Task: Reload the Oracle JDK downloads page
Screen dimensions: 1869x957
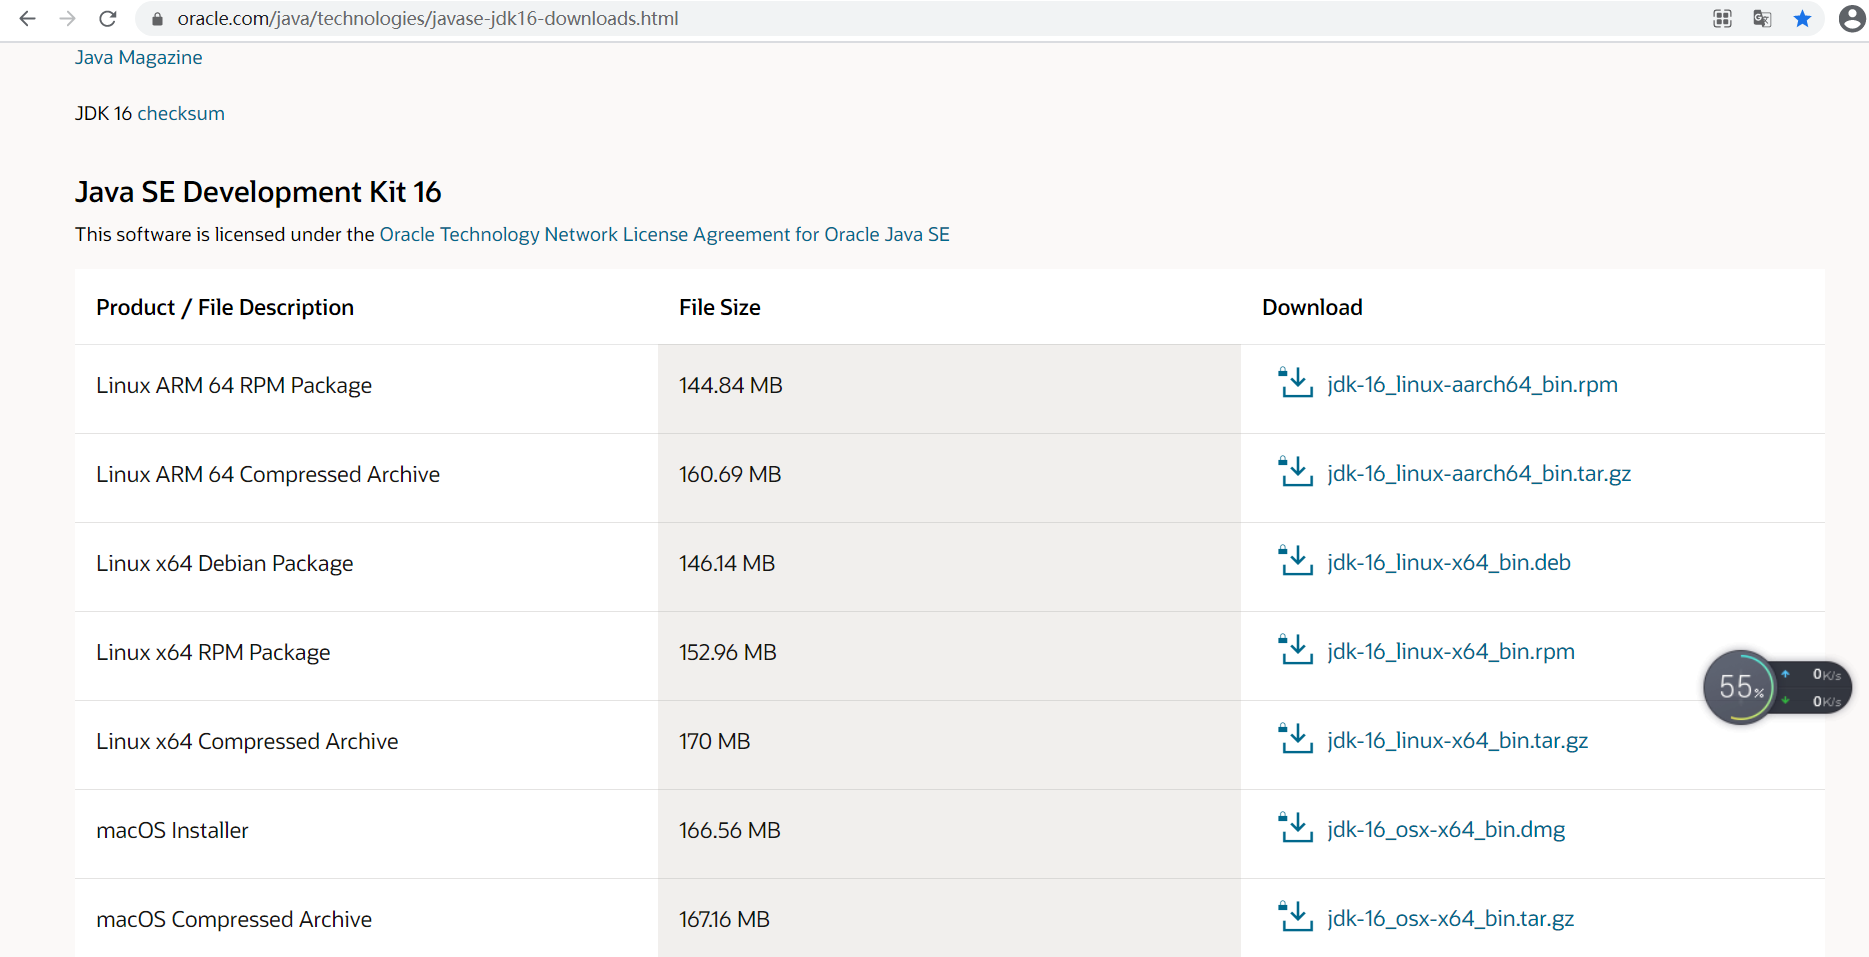Action: (x=108, y=18)
